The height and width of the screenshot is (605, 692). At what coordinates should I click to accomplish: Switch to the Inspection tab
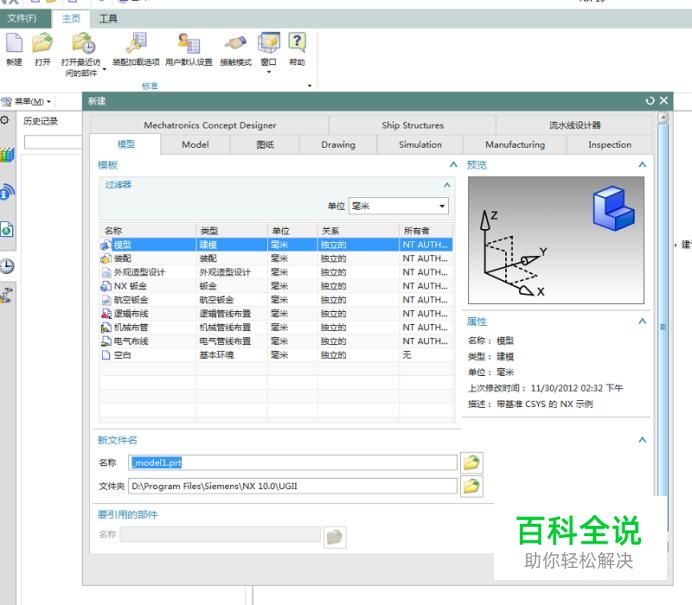tap(609, 144)
